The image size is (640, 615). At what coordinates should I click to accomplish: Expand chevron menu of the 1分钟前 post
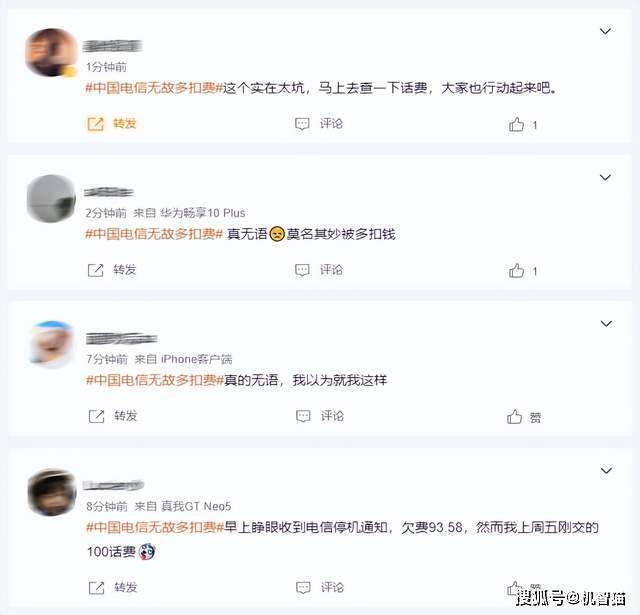[x=605, y=31]
